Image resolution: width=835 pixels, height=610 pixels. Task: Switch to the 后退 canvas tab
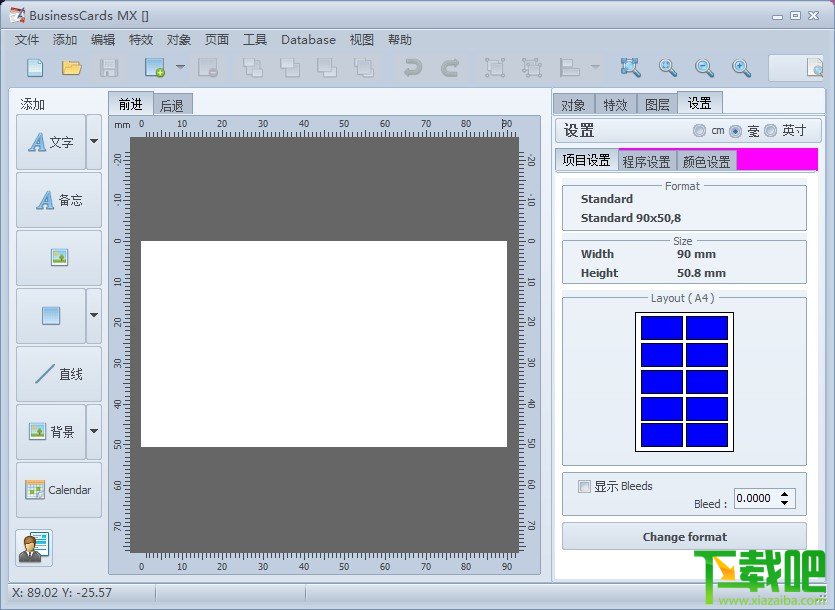click(172, 105)
